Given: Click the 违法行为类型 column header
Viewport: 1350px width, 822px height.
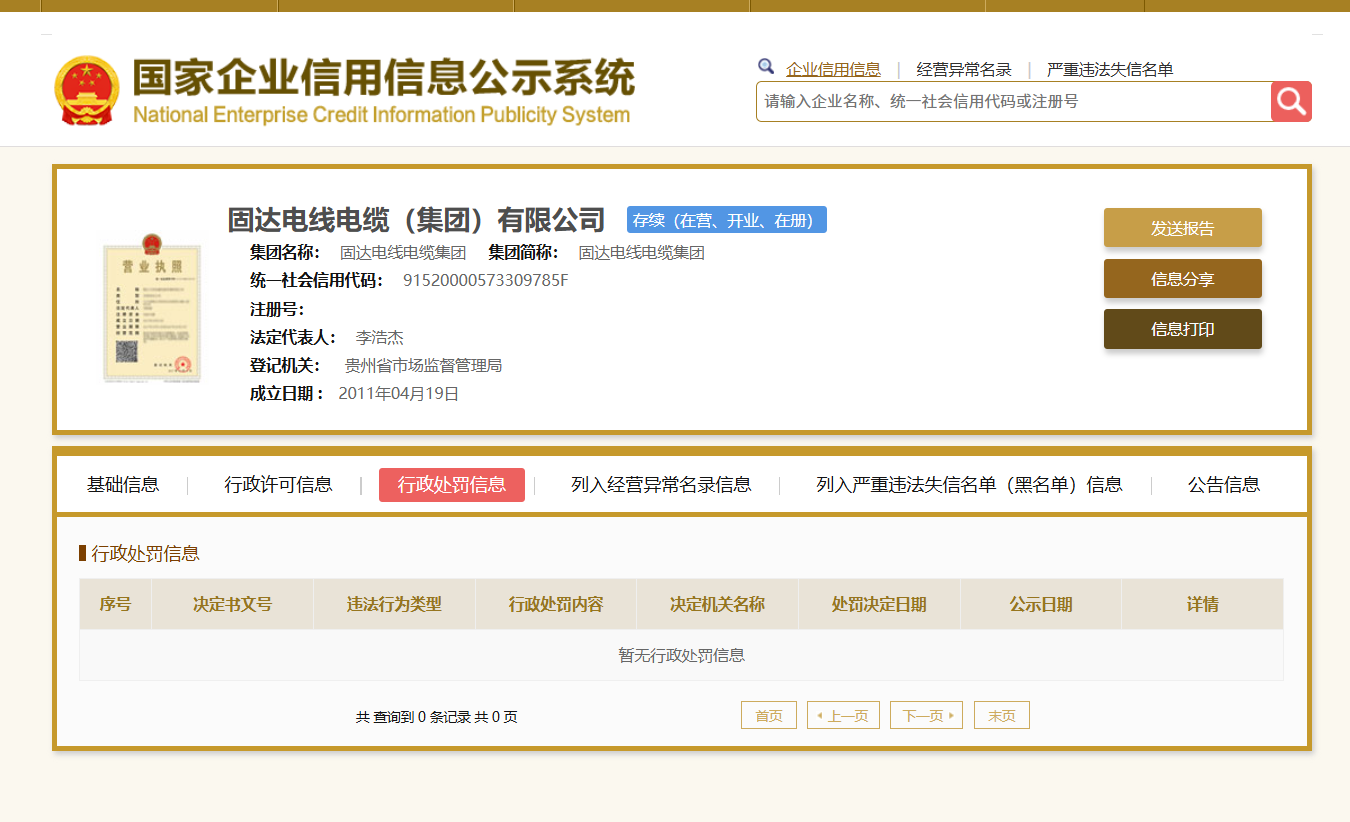Looking at the screenshot, I should [394, 604].
